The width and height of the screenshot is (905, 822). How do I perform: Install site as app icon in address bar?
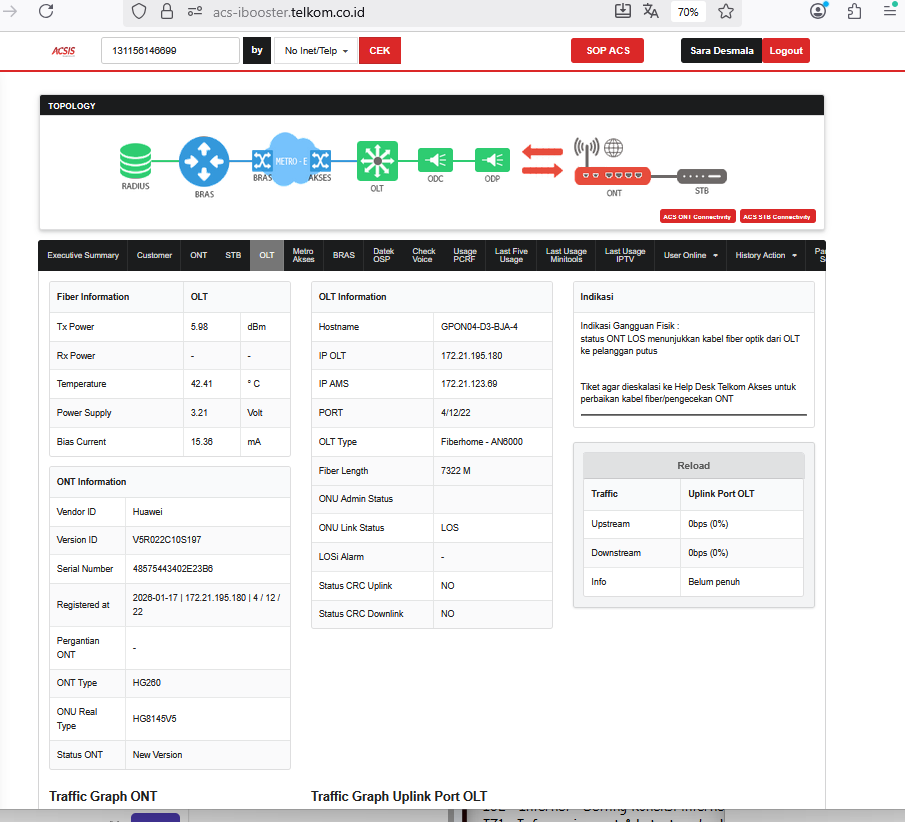(622, 11)
